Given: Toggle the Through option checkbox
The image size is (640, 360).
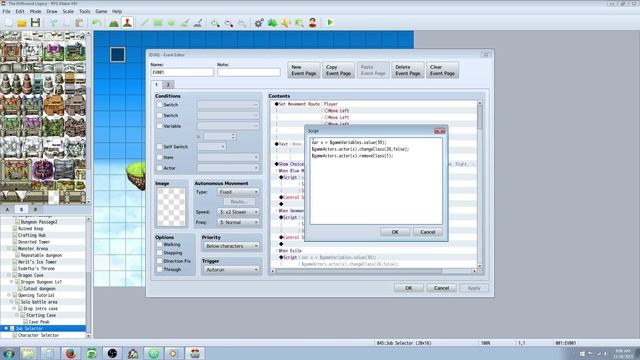Looking at the screenshot, I should tap(160, 269).
